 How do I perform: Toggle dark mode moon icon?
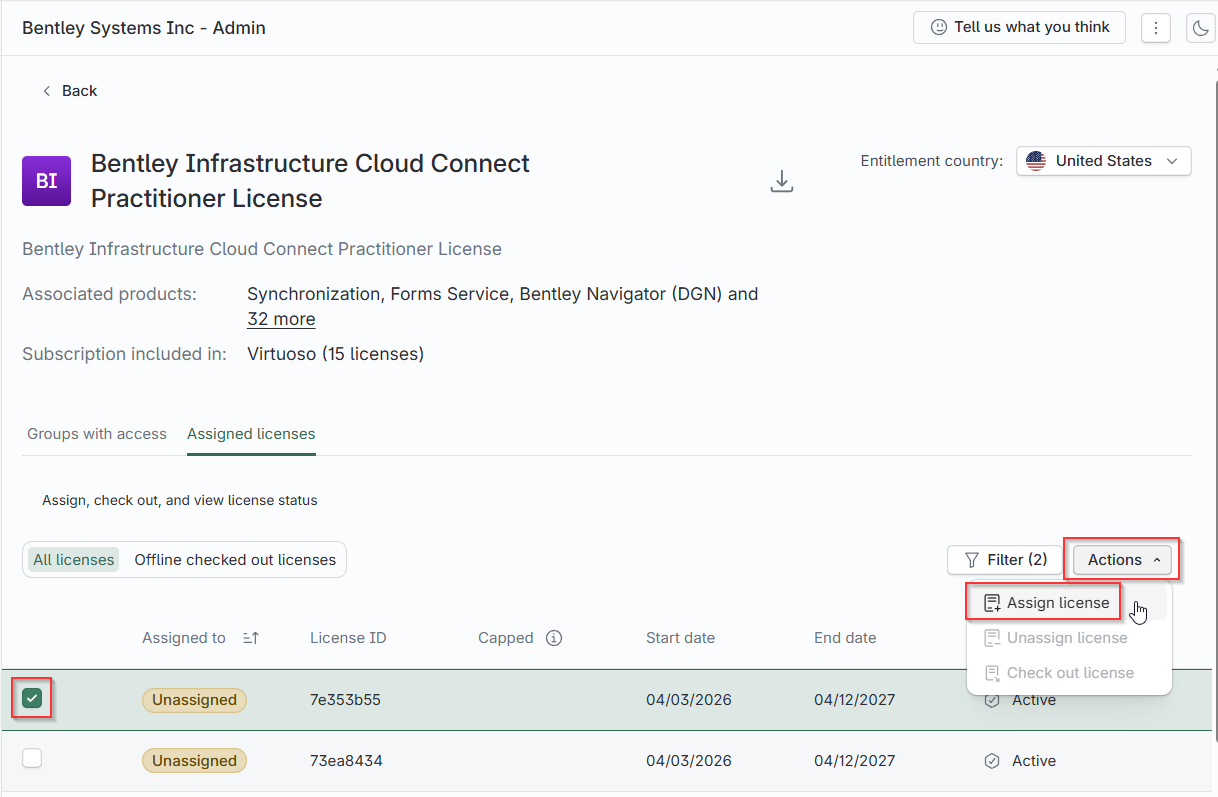(1201, 28)
